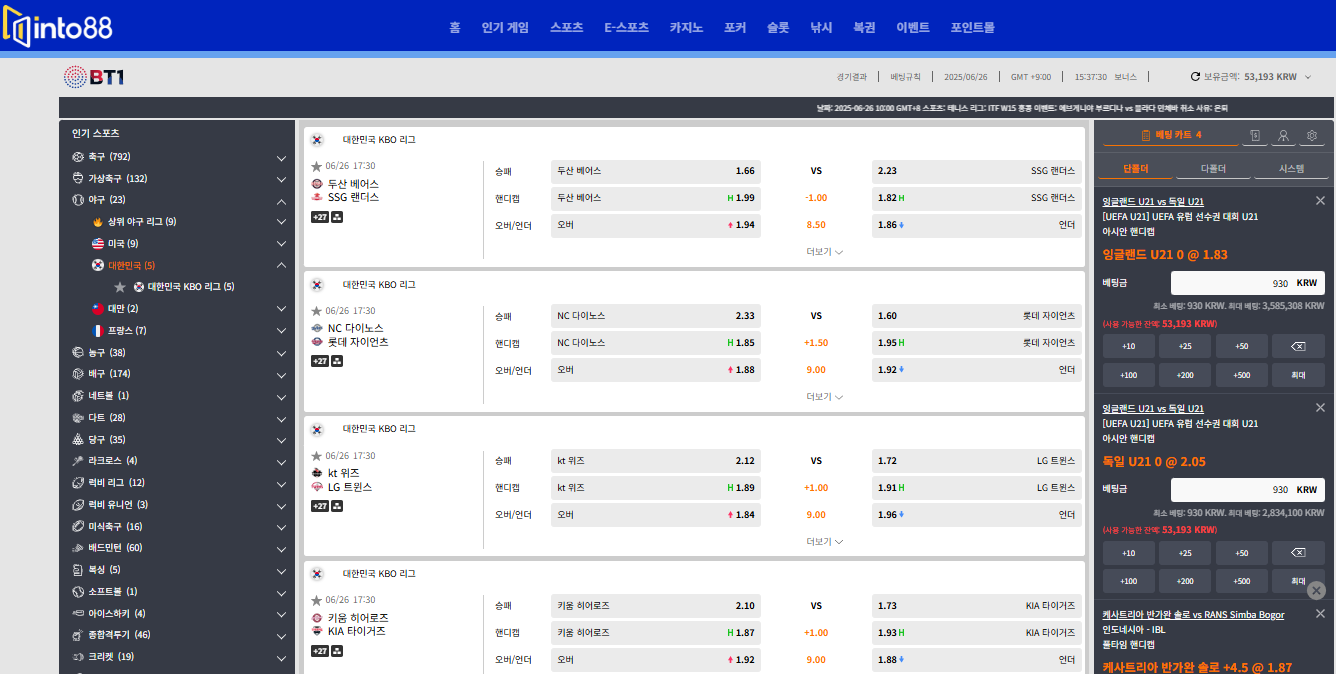Open the 경기결과 link
This screenshot has height=674, width=1336.
tap(852, 77)
